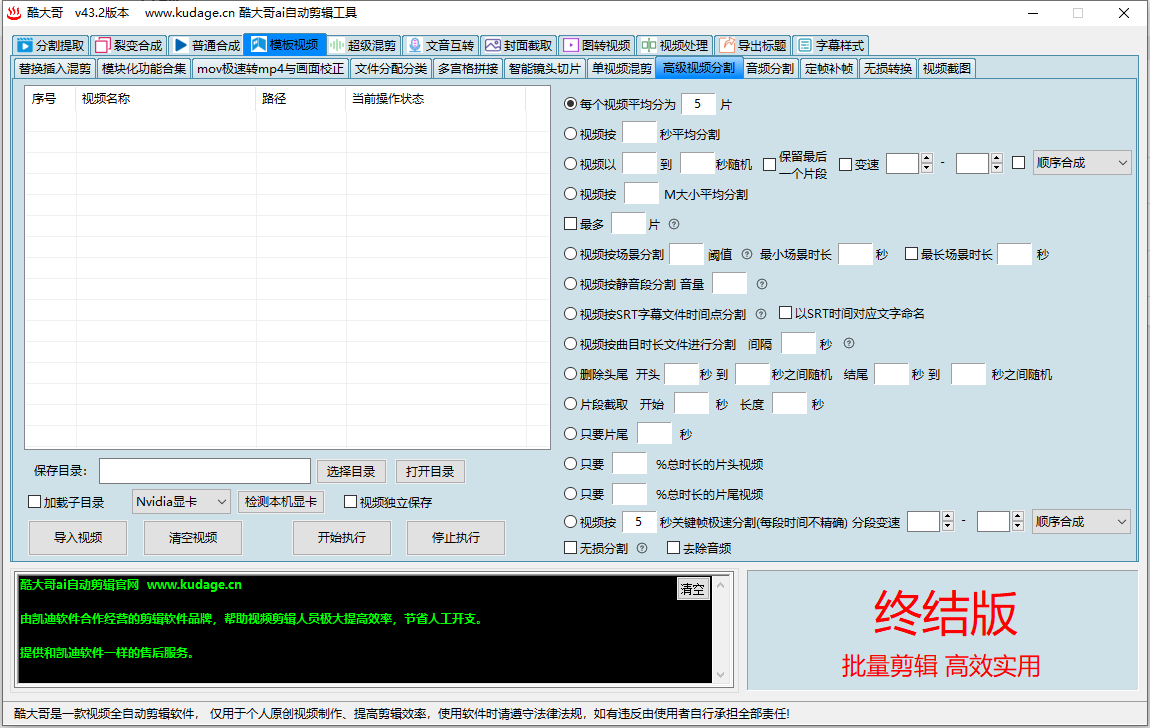Open lower 顺序合成 dropdown beside 分段变速
Screen dimensions: 1150x728
pos(1081,522)
